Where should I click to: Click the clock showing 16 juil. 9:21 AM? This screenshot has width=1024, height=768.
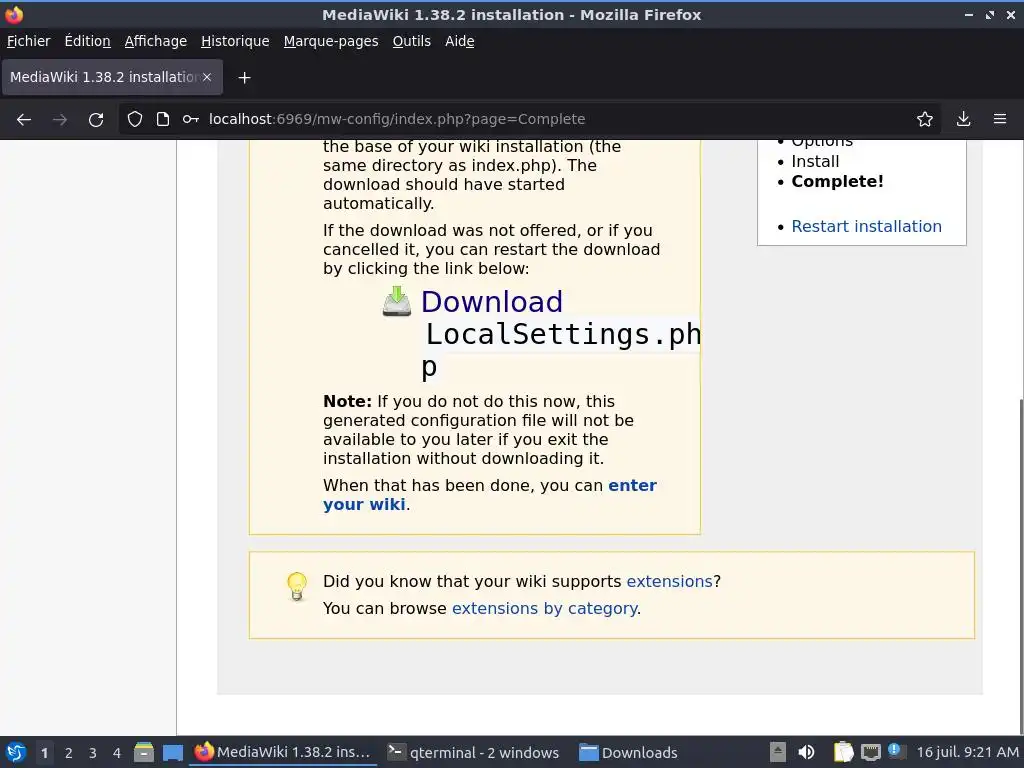[x=967, y=752]
